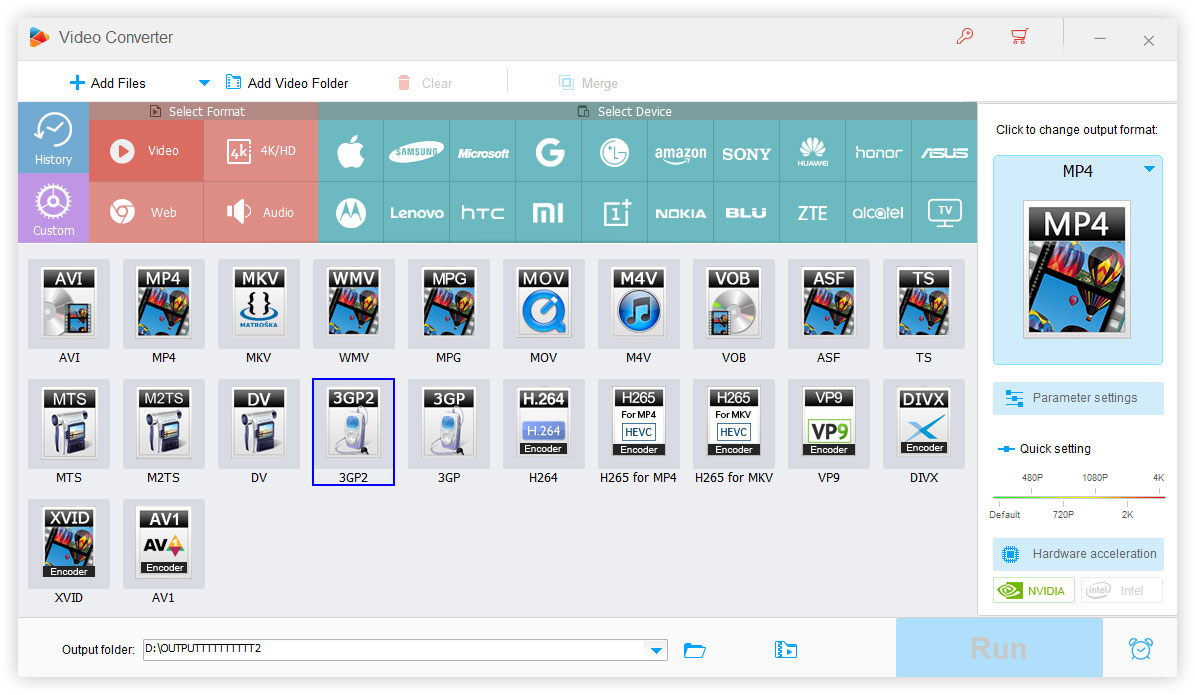Select the Apple device category
Viewport: 1195px width, 695px height.
[351, 151]
